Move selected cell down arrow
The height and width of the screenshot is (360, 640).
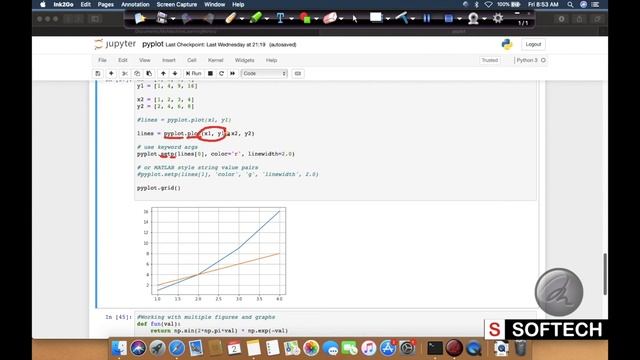[175, 73]
